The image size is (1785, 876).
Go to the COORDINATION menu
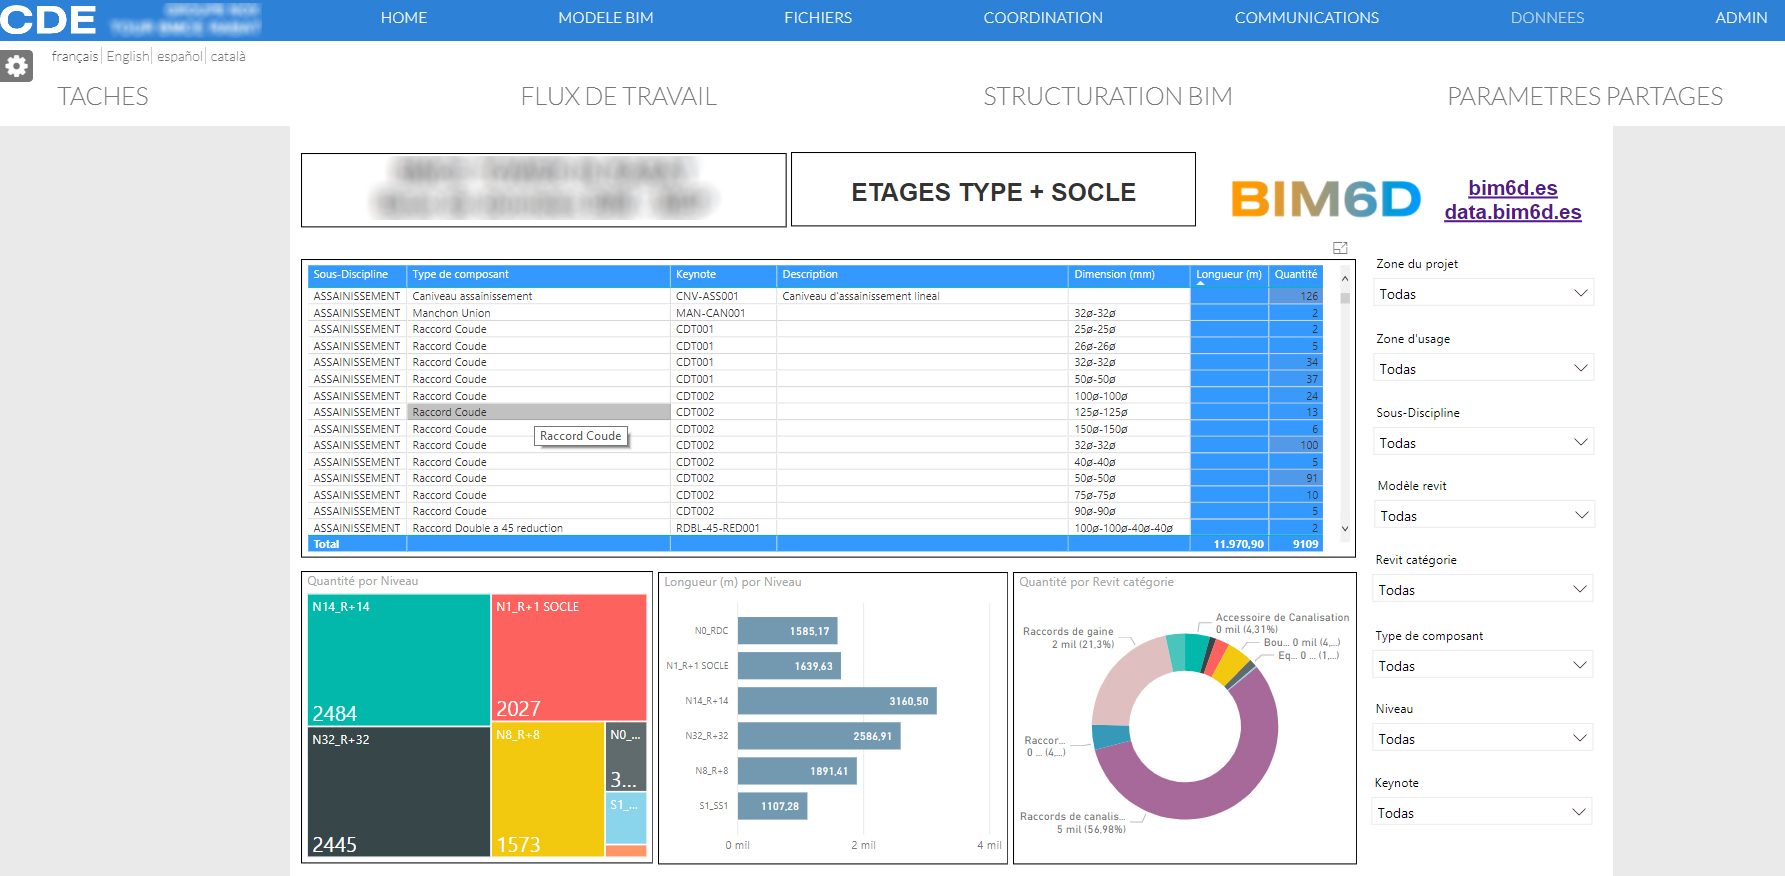click(1042, 18)
